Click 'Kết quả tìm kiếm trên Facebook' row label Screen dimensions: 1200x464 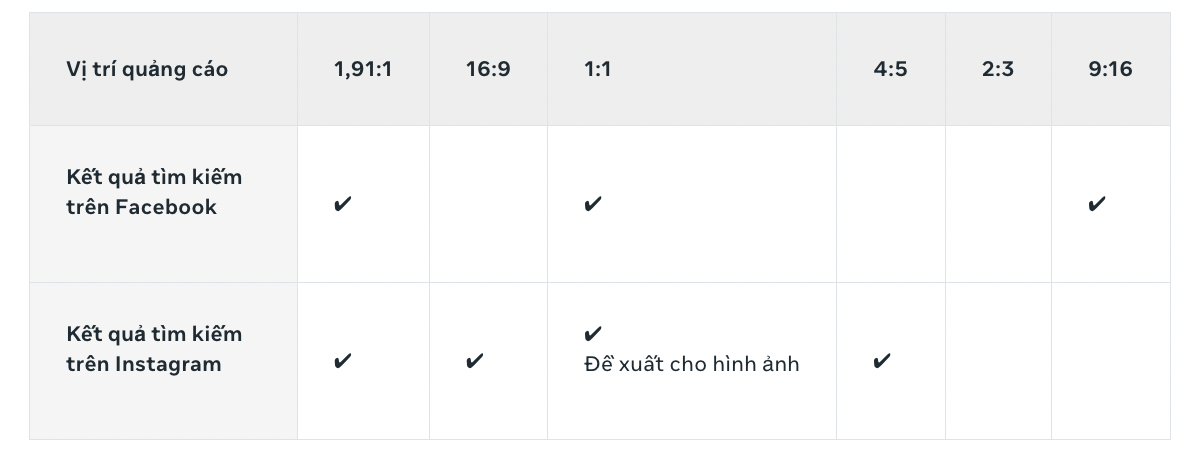154,192
